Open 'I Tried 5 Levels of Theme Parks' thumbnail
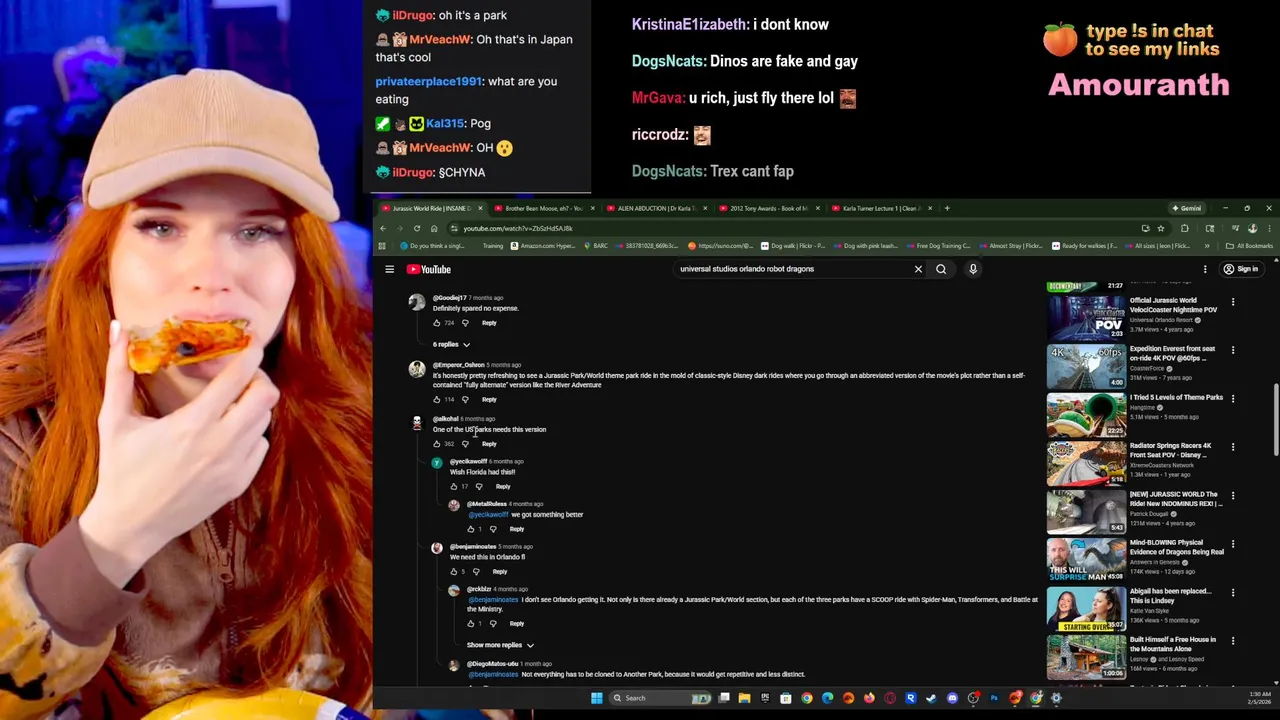The image size is (1280, 720). (x=1086, y=414)
